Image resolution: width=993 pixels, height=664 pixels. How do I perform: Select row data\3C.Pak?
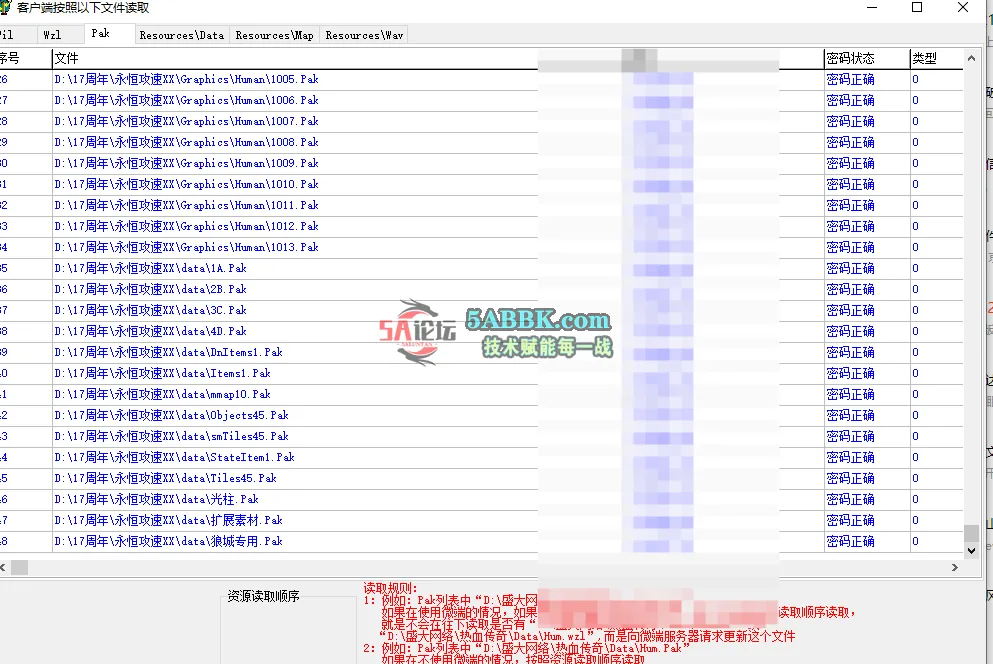coord(481,310)
